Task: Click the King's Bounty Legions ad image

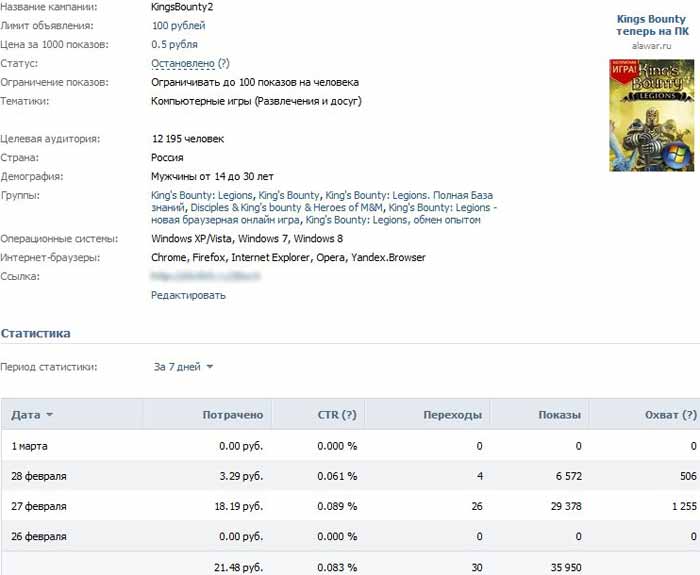Action: tap(651, 115)
